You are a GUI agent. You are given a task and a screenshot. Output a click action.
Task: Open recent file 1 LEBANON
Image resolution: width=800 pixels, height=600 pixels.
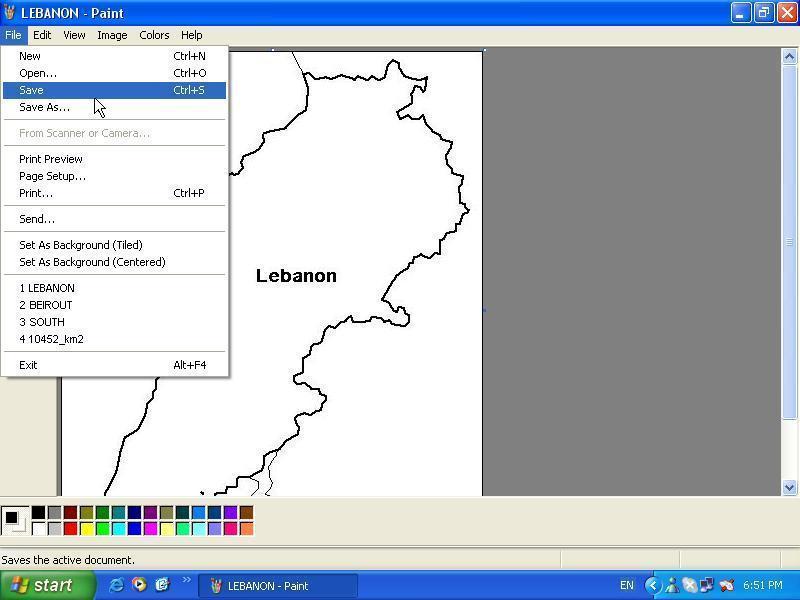click(x=114, y=288)
